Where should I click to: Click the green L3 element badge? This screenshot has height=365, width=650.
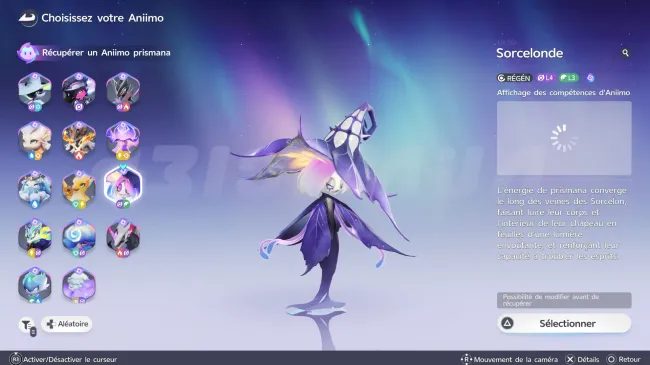568,78
